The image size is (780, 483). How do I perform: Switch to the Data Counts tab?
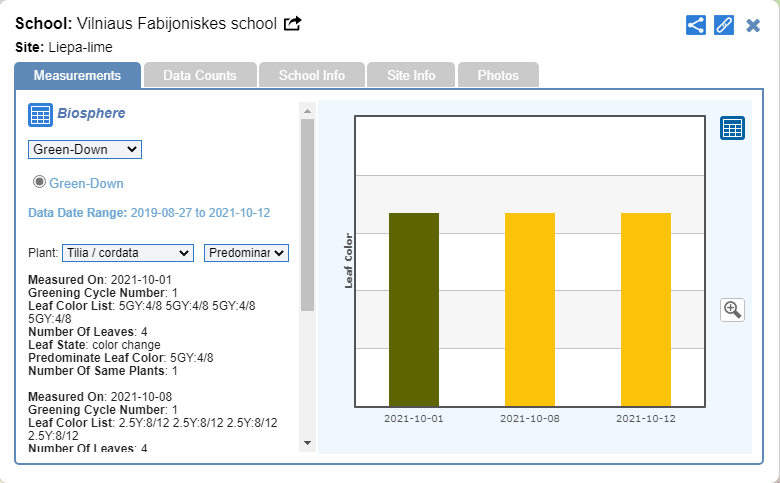(200, 75)
